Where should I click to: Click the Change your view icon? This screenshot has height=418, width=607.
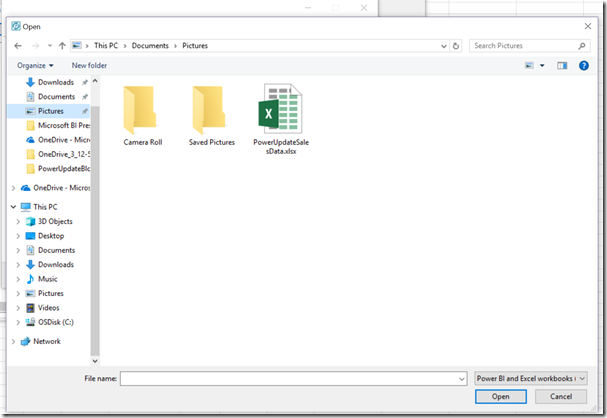[529, 65]
